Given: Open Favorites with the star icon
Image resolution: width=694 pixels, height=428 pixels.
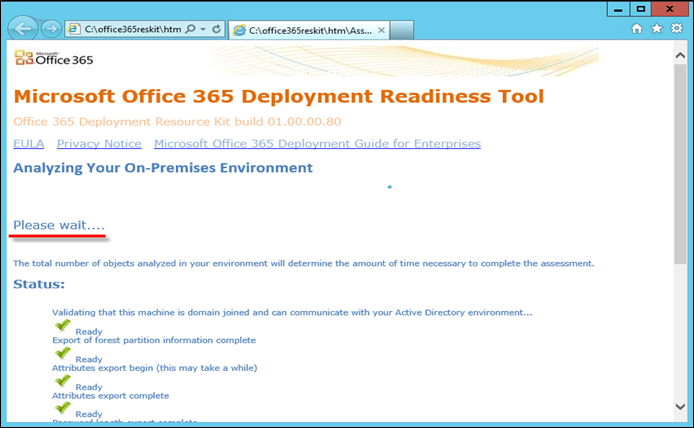Looking at the screenshot, I should click(656, 29).
